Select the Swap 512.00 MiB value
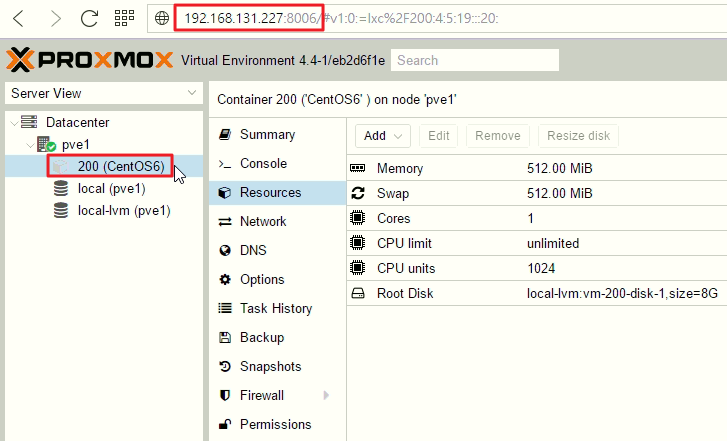 [x=560, y=193]
